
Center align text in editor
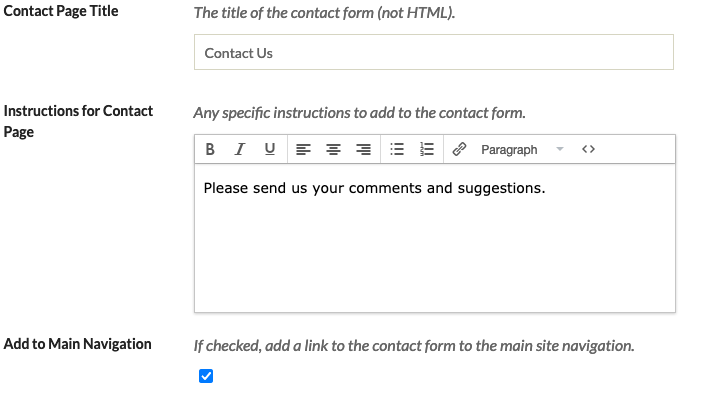(333, 149)
